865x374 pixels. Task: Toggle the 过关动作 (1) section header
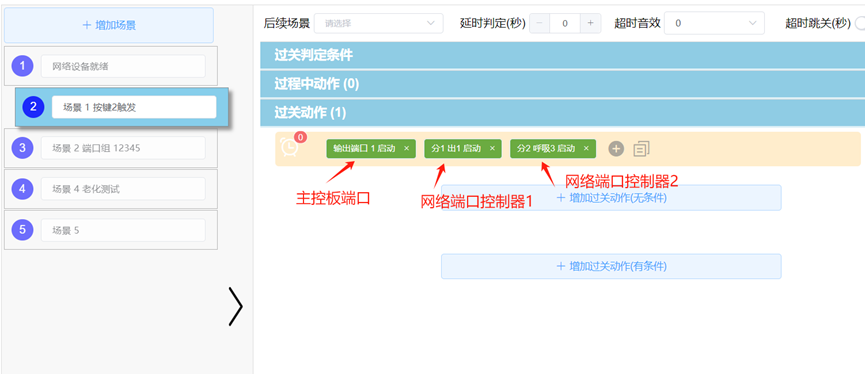[563, 113]
